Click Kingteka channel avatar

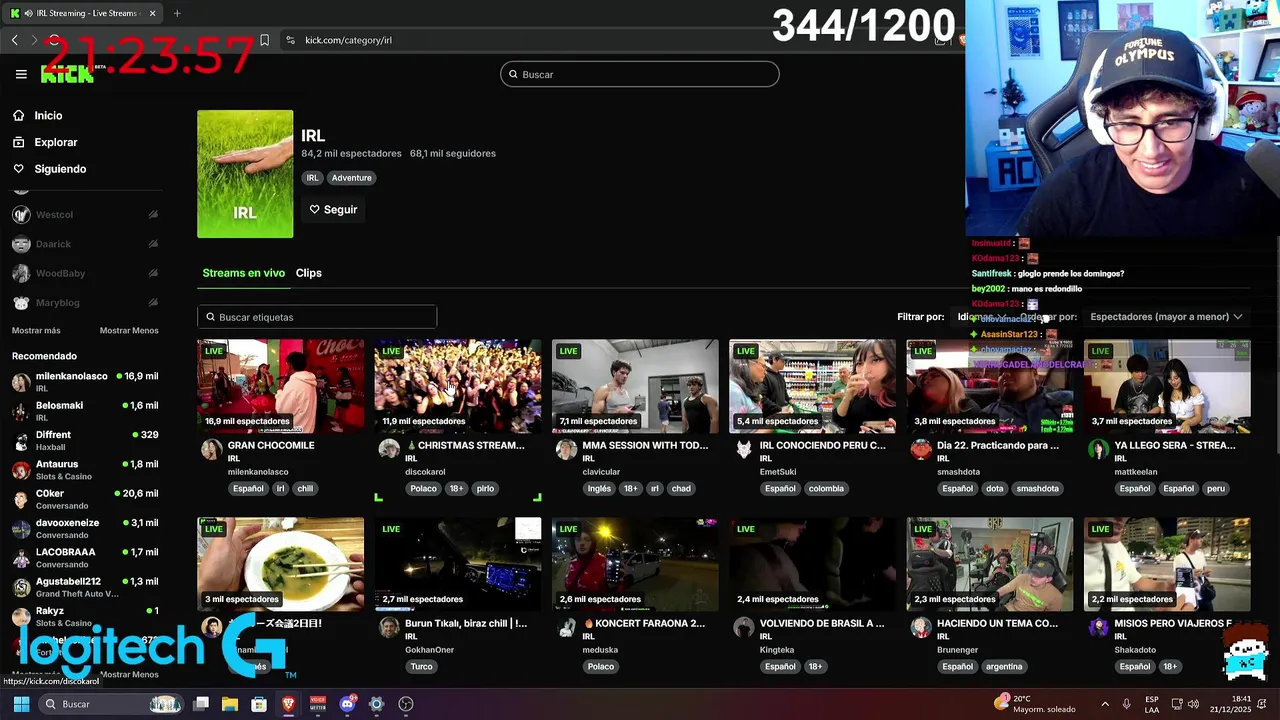click(743, 627)
